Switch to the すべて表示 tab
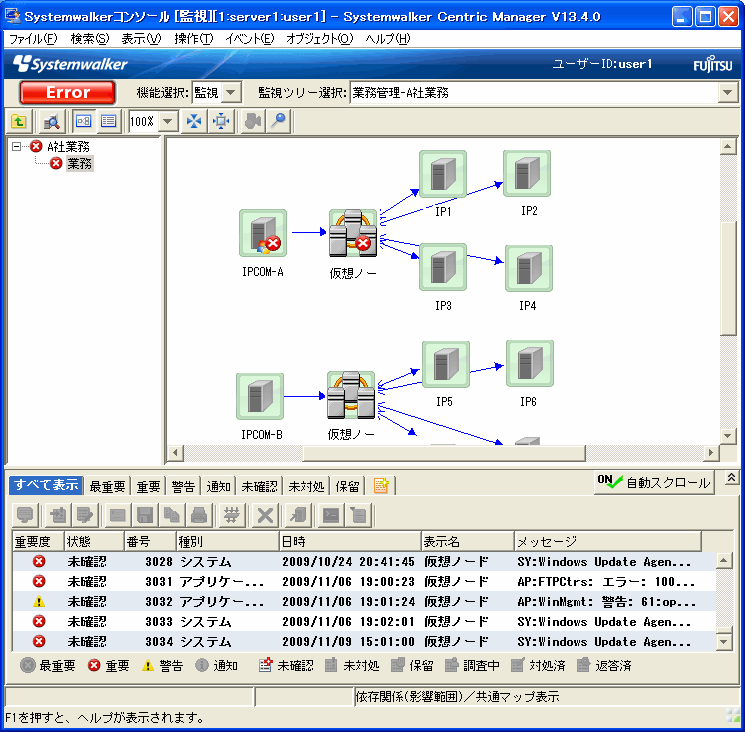Image resolution: width=745 pixels, height=732 pixels. (x=46, y=485)
